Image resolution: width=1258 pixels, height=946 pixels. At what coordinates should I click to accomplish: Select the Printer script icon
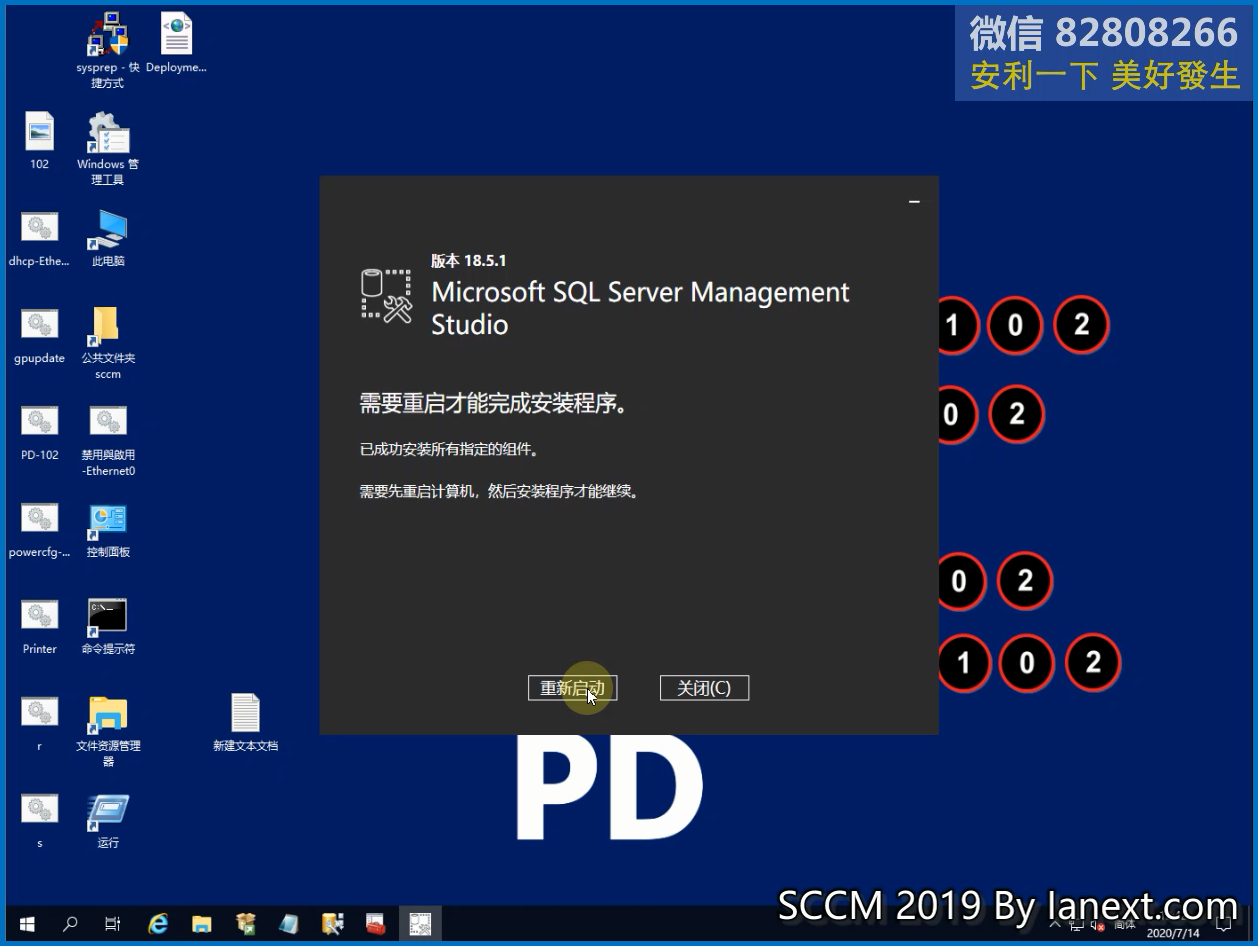(x=40, y=626)
